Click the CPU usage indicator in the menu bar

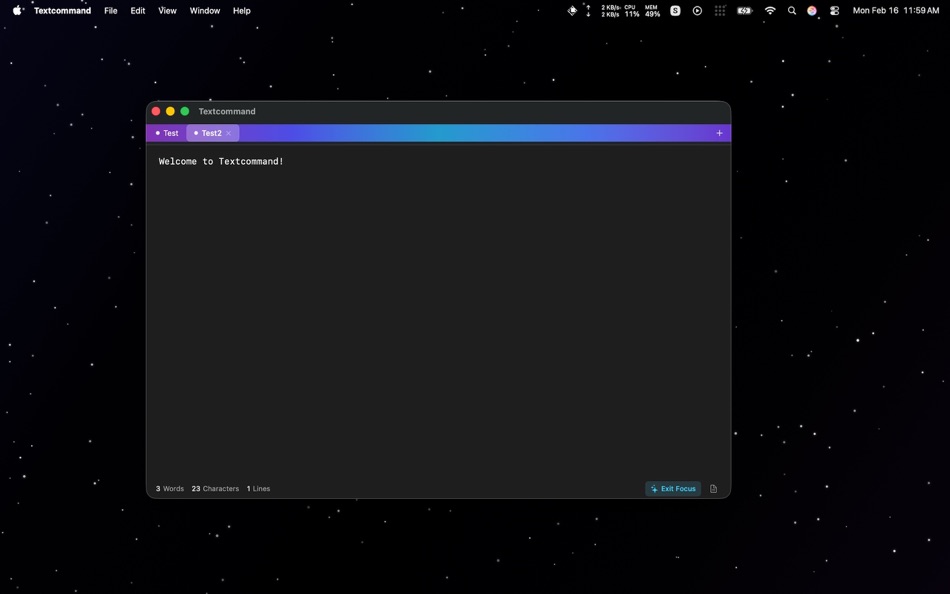(629, 10)
